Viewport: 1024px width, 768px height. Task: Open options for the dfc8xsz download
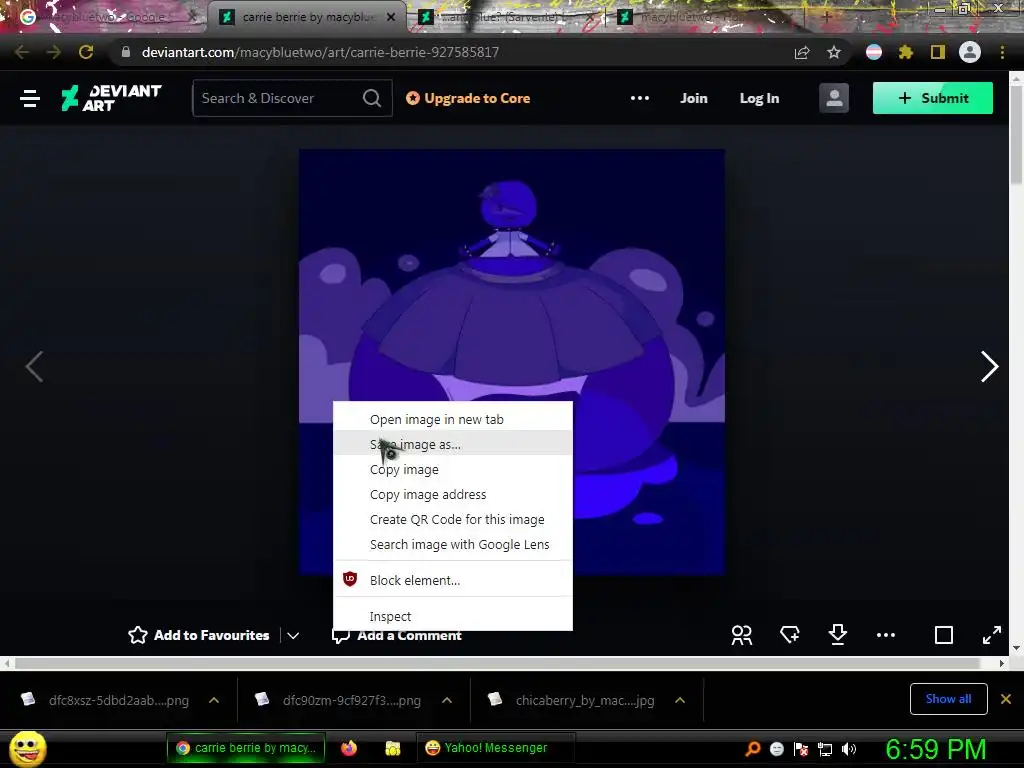pyautogui.click(x=214, y=700)
